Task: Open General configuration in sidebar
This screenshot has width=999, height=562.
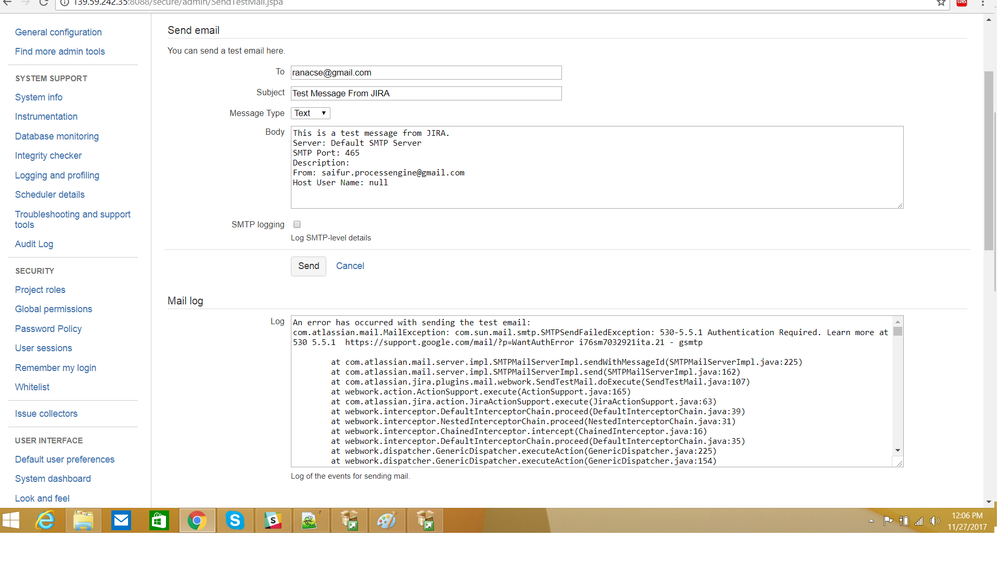Action: pyautogui.click(x=58, y=32)
